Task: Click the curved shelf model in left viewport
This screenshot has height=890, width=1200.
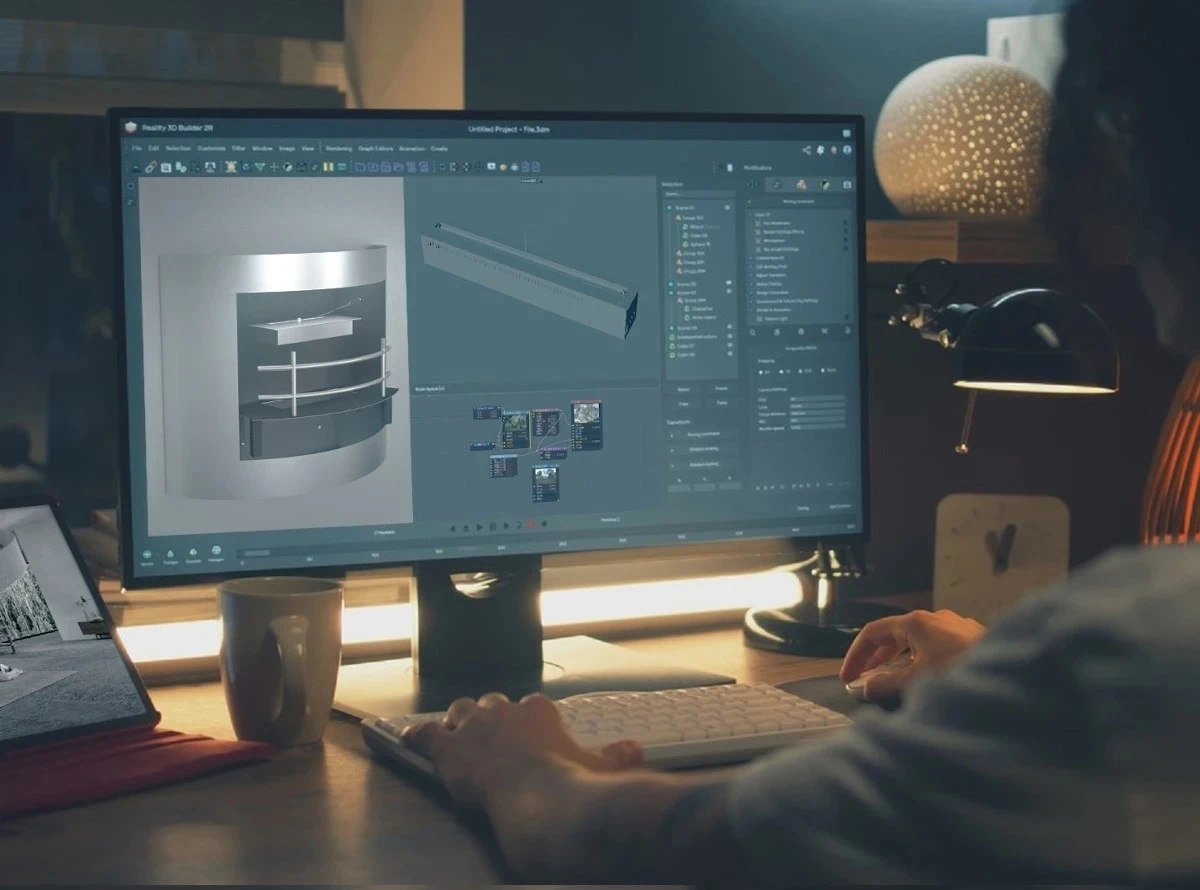Action: pos(274,371)
